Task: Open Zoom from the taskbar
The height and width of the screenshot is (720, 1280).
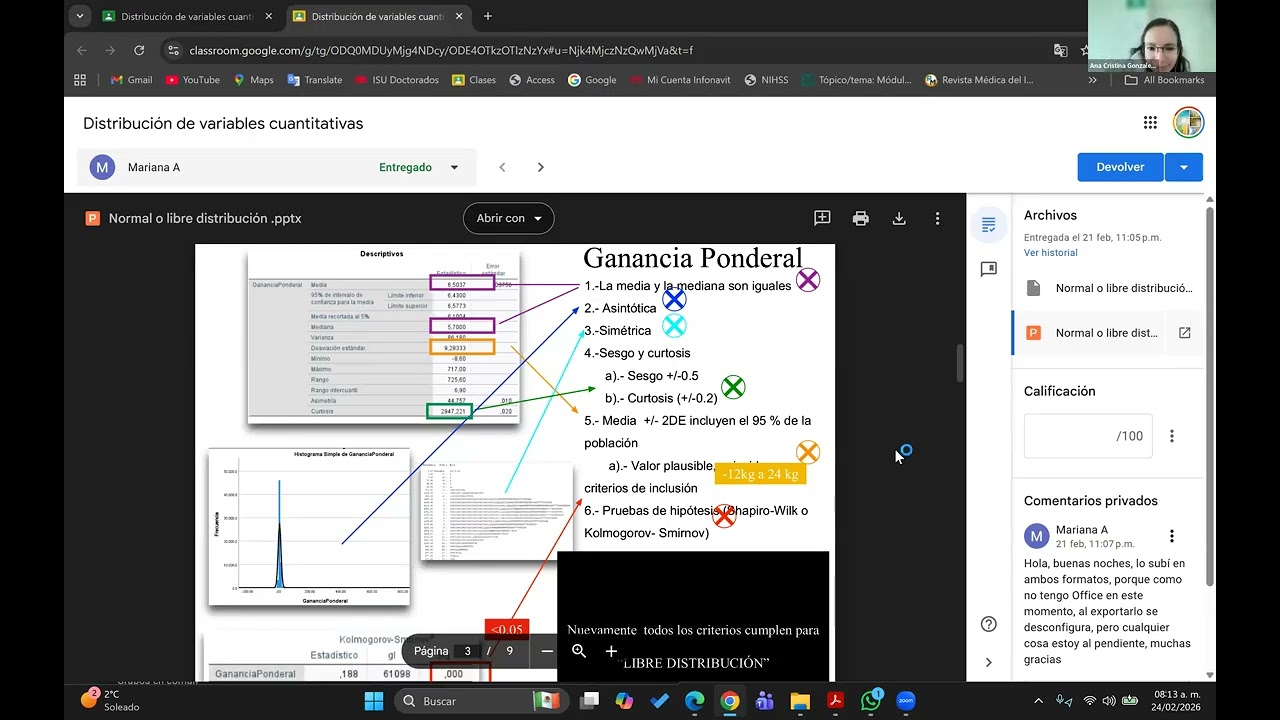Action: (905, 701)
